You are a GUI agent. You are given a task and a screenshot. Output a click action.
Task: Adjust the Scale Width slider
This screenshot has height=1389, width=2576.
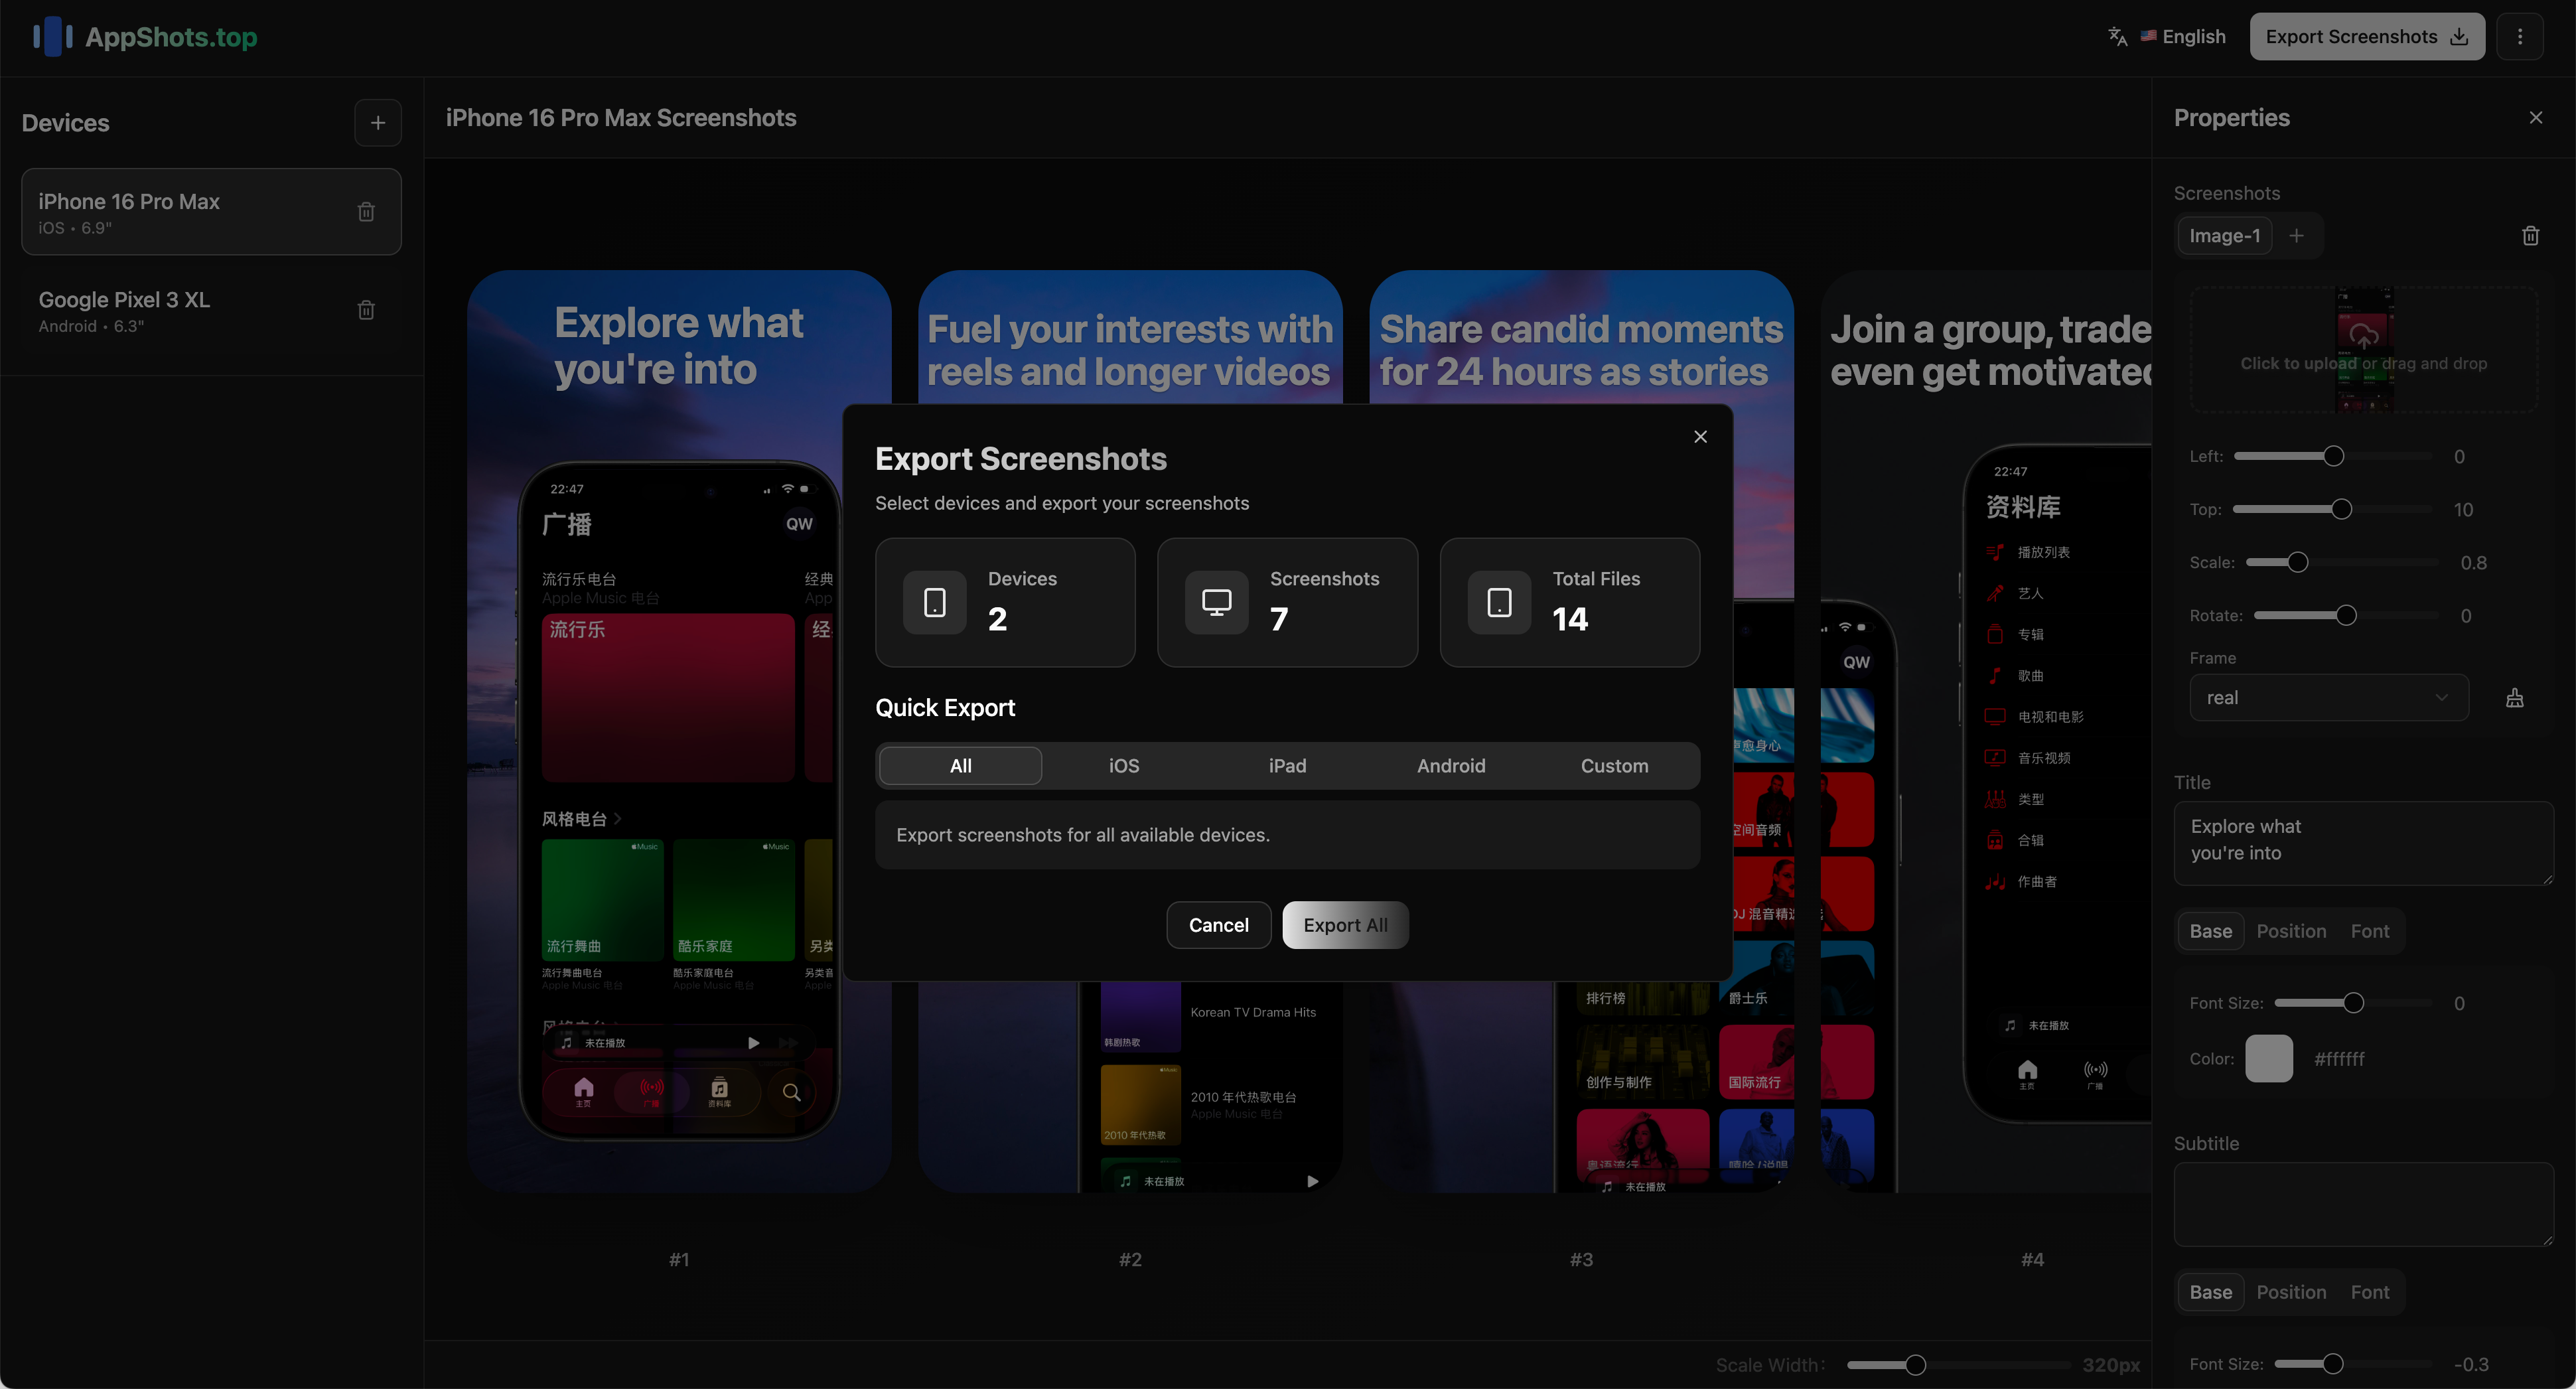[x=1958, y=1365]
